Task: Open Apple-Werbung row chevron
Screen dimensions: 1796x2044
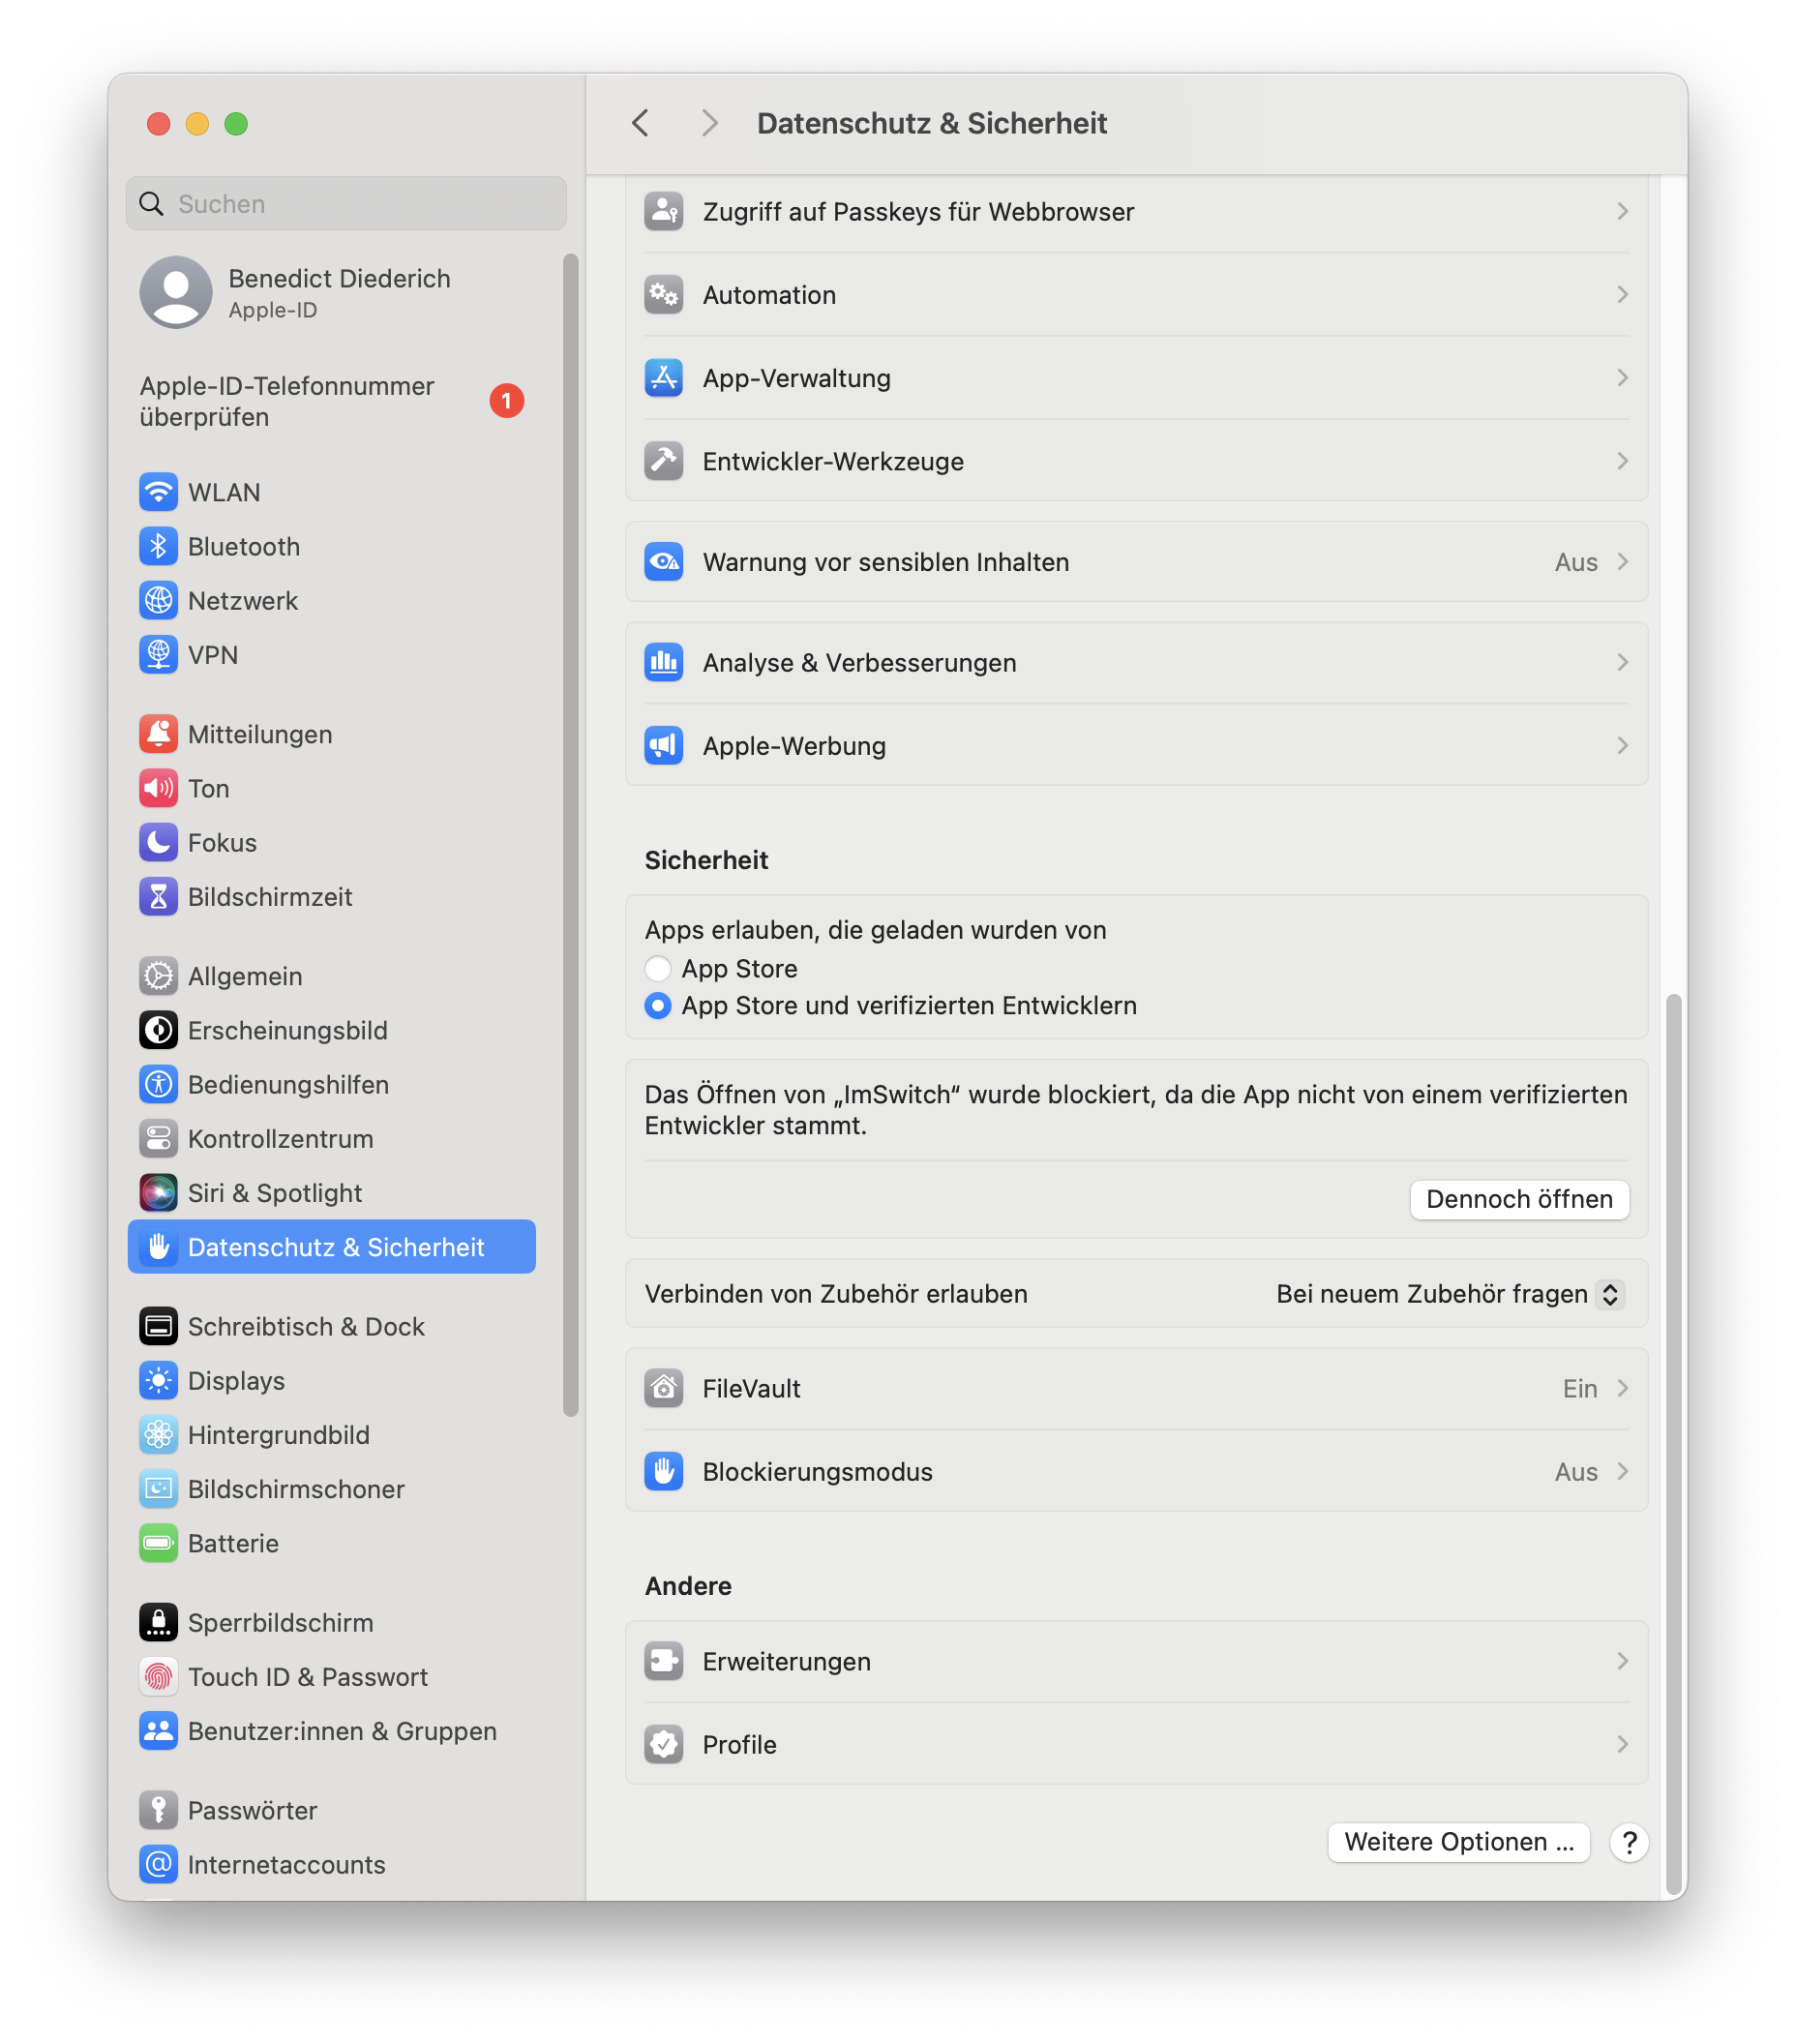Action: point(1622,746)
